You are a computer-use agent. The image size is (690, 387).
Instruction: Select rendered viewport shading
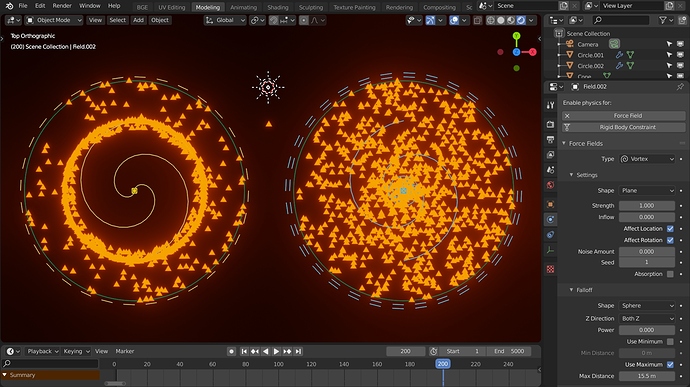coord(521,20)
